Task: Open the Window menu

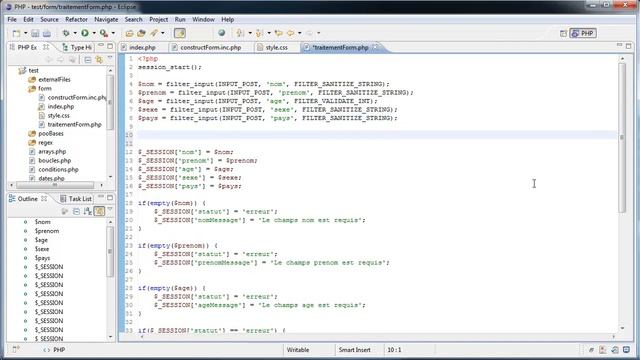Action: point(203,19)
